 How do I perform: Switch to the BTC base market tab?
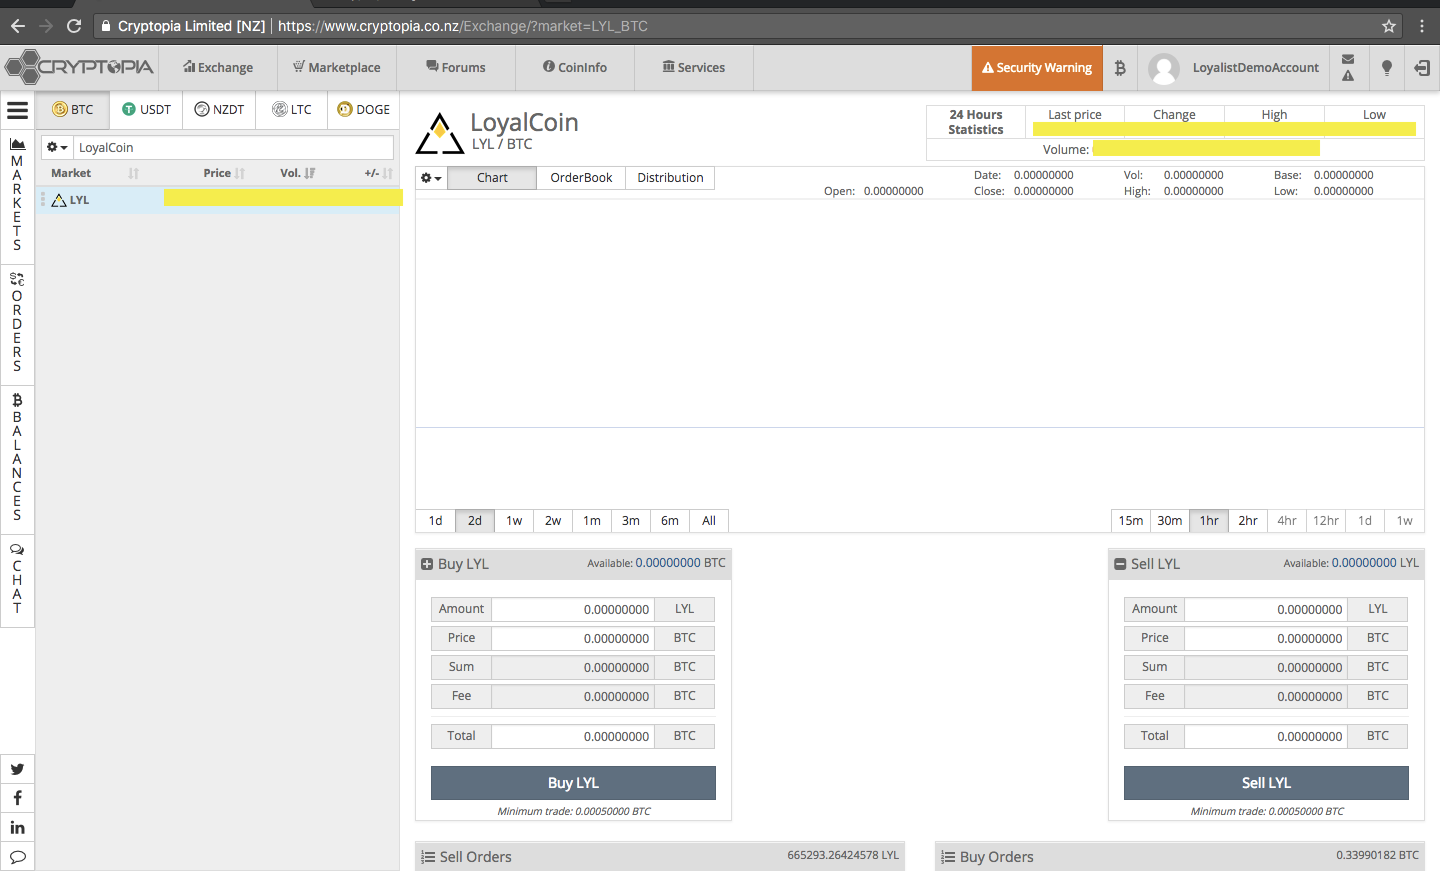(x=73, y=110)
